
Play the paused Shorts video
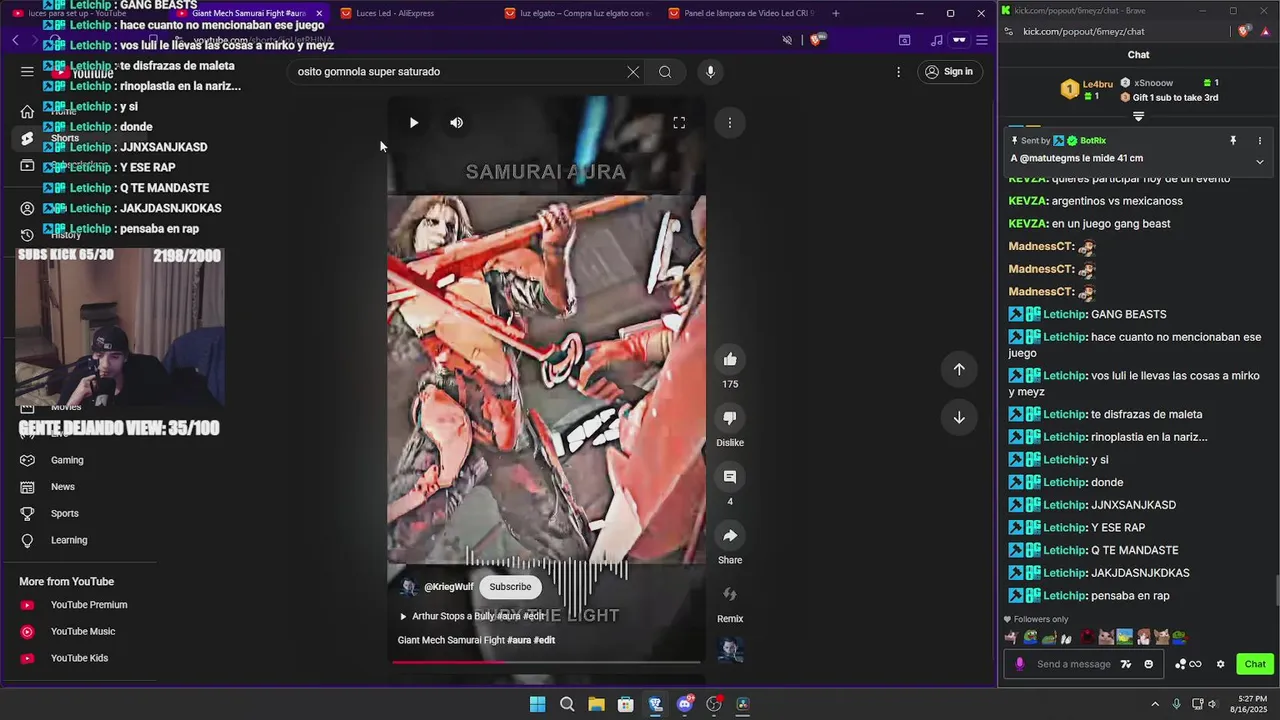click(413, 123)
